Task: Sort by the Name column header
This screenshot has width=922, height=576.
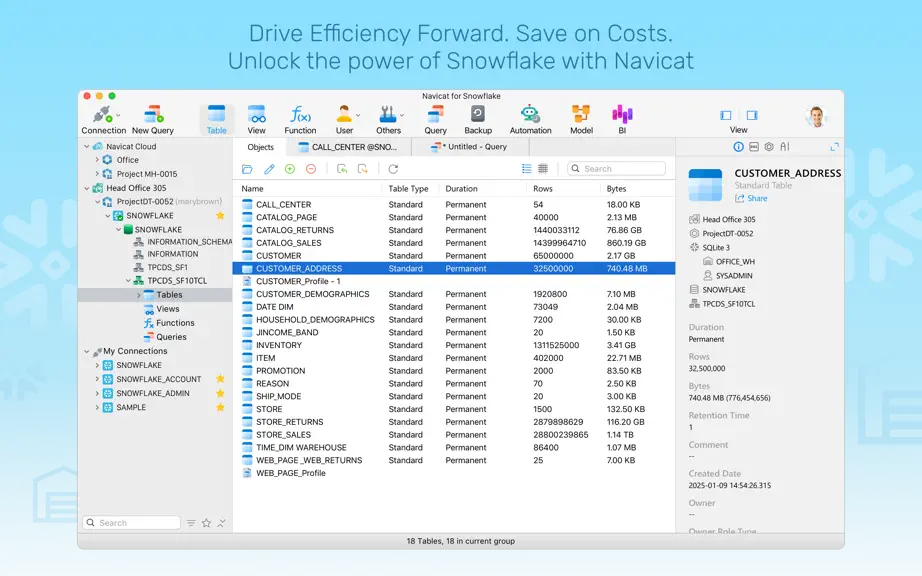Action: (x=252, y=189)
